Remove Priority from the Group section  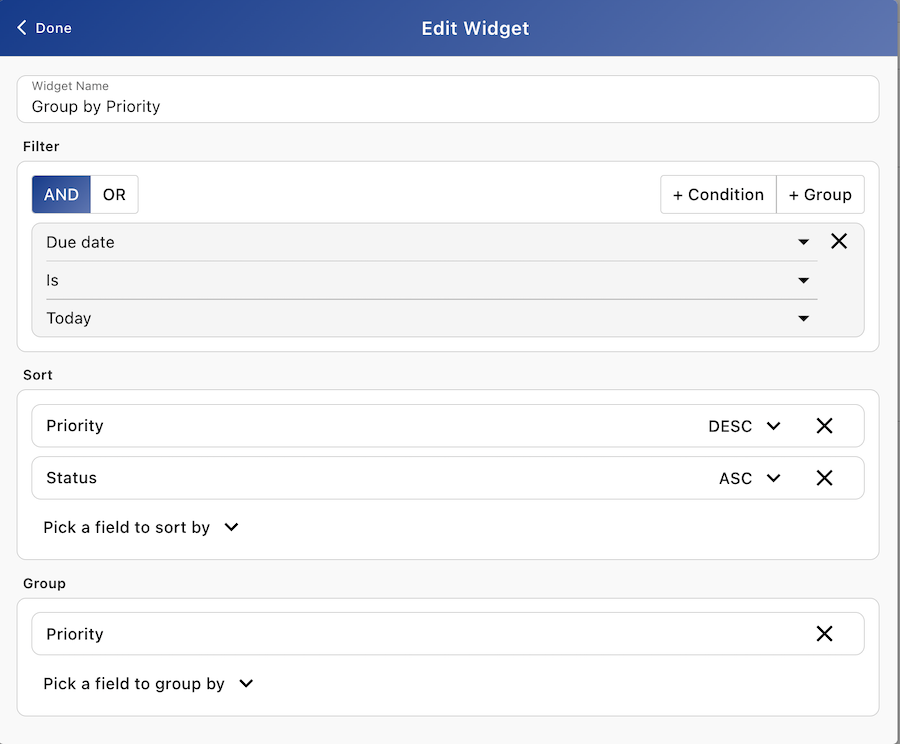coord(825,633)
